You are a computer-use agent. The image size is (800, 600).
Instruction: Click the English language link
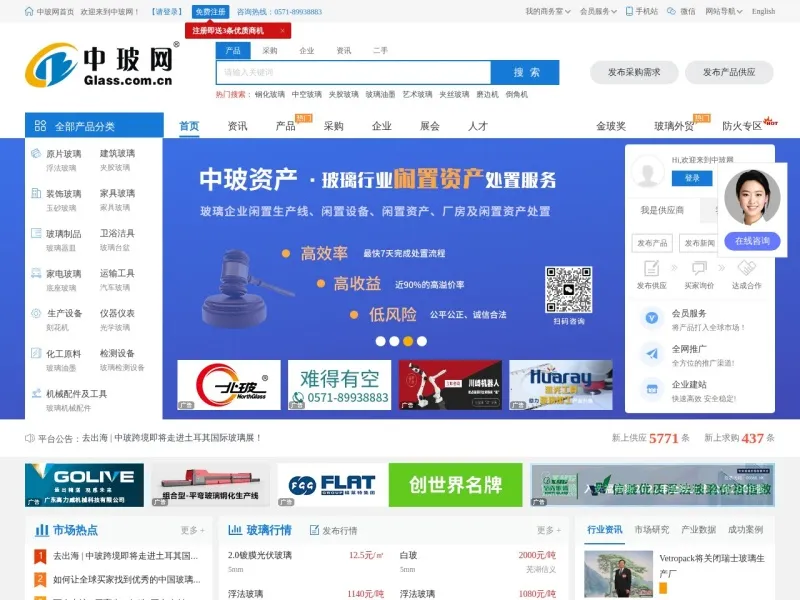click(x=763, y=11)
